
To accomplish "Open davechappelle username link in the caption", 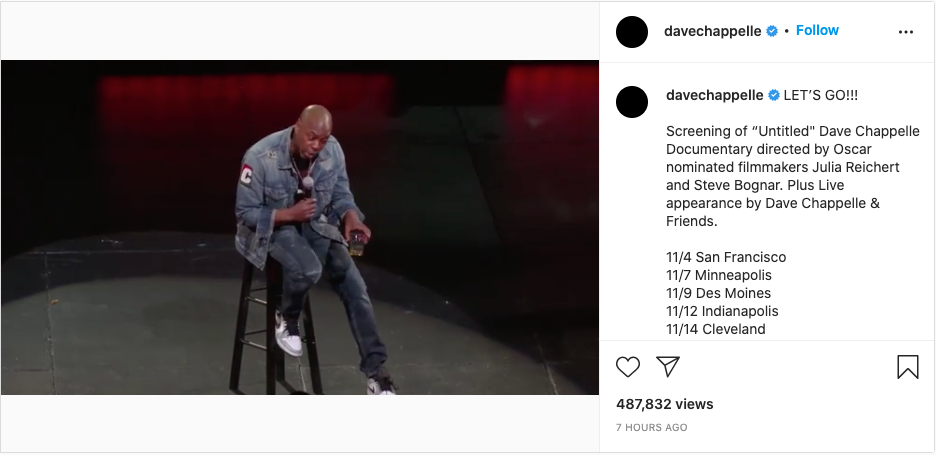I will coord(715,96).
